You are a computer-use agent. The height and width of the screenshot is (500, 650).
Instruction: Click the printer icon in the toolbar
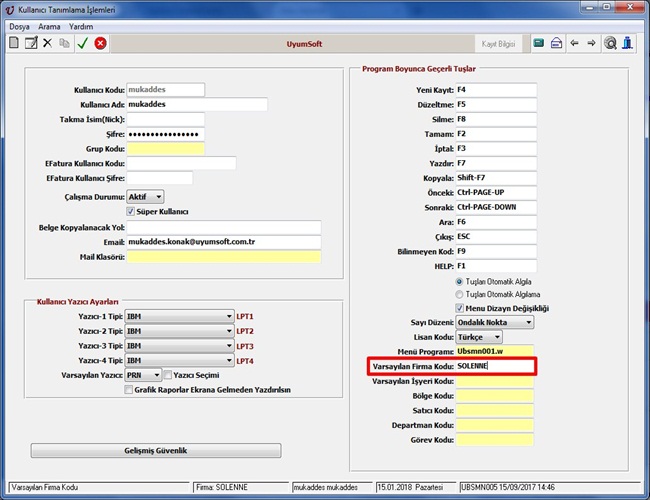click(x=556, y=43)
